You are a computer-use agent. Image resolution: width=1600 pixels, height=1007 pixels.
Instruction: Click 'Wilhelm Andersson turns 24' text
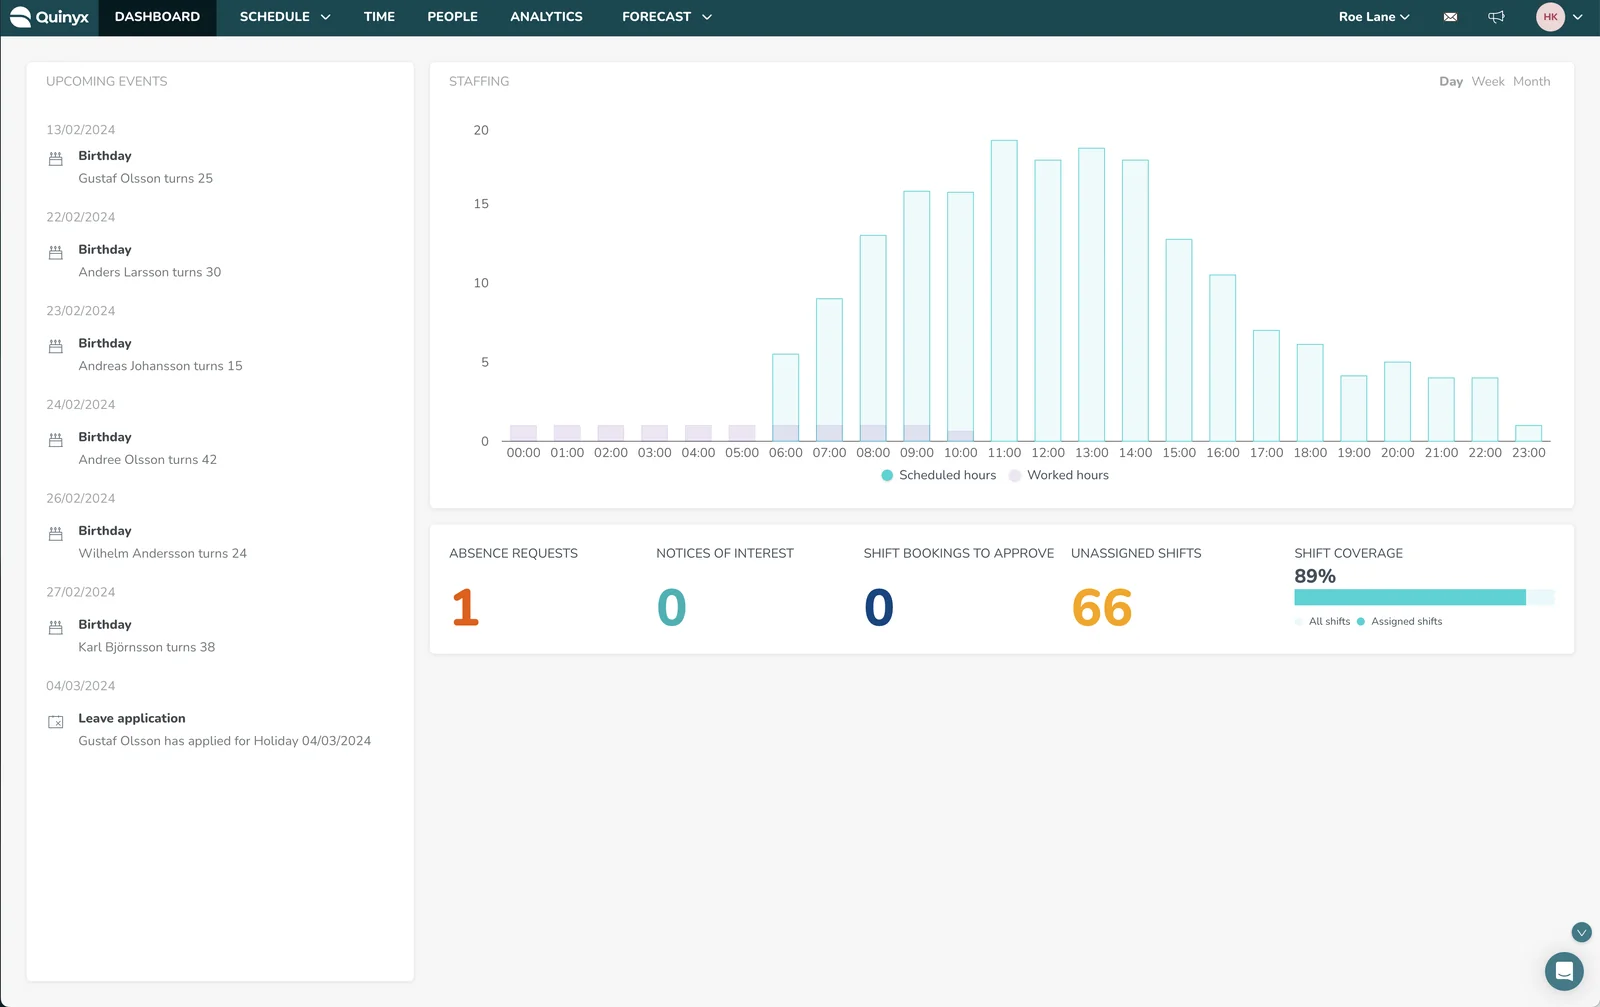click(163, 554)
